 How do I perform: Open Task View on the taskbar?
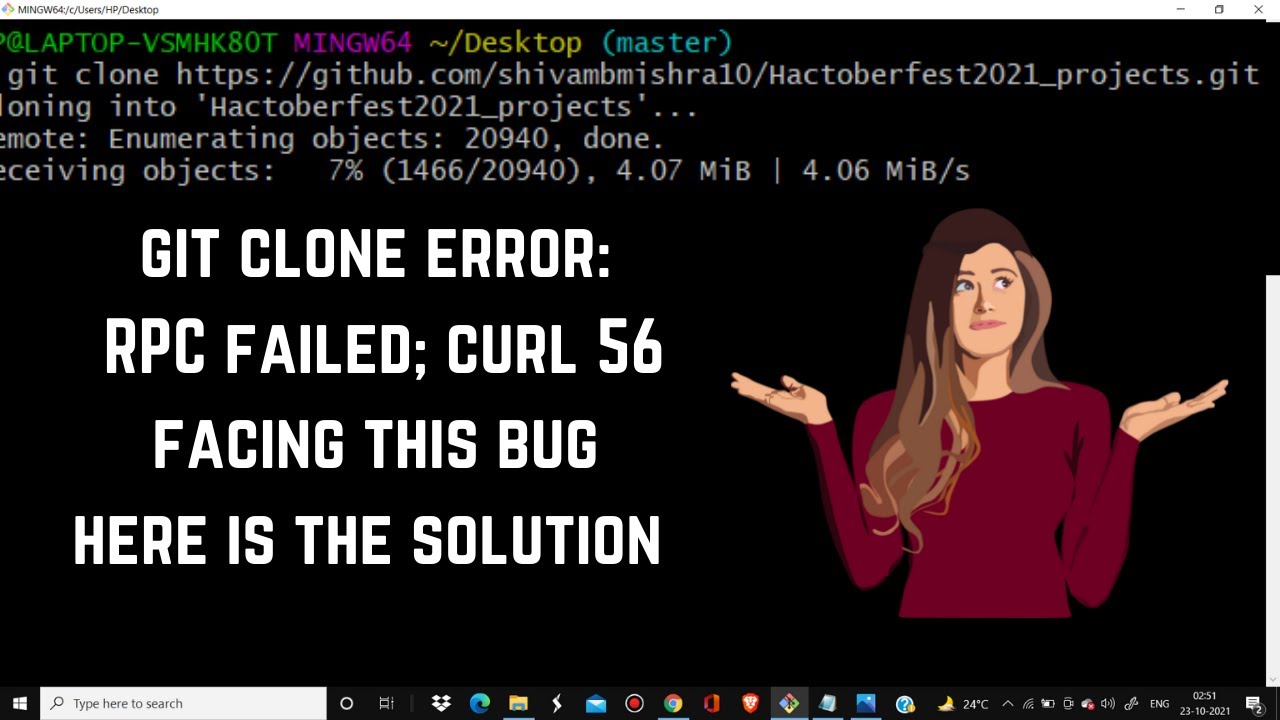(386, 703)
